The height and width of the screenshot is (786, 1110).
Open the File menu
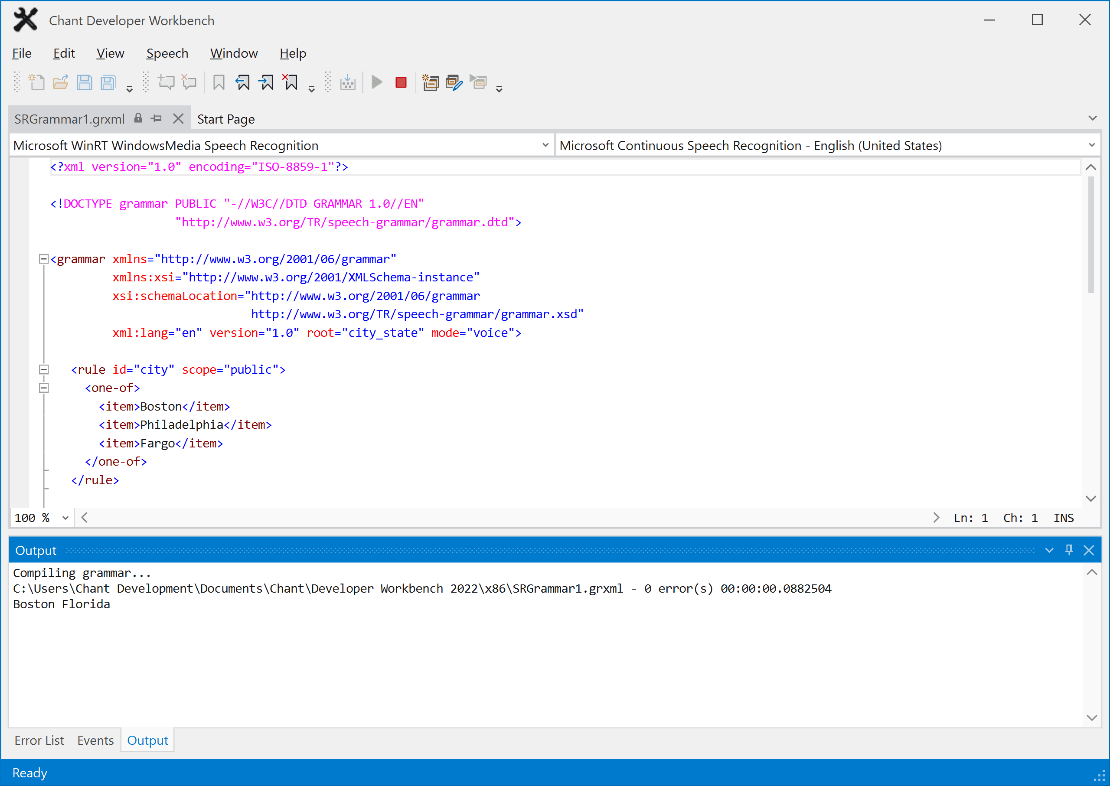point(22,53)
